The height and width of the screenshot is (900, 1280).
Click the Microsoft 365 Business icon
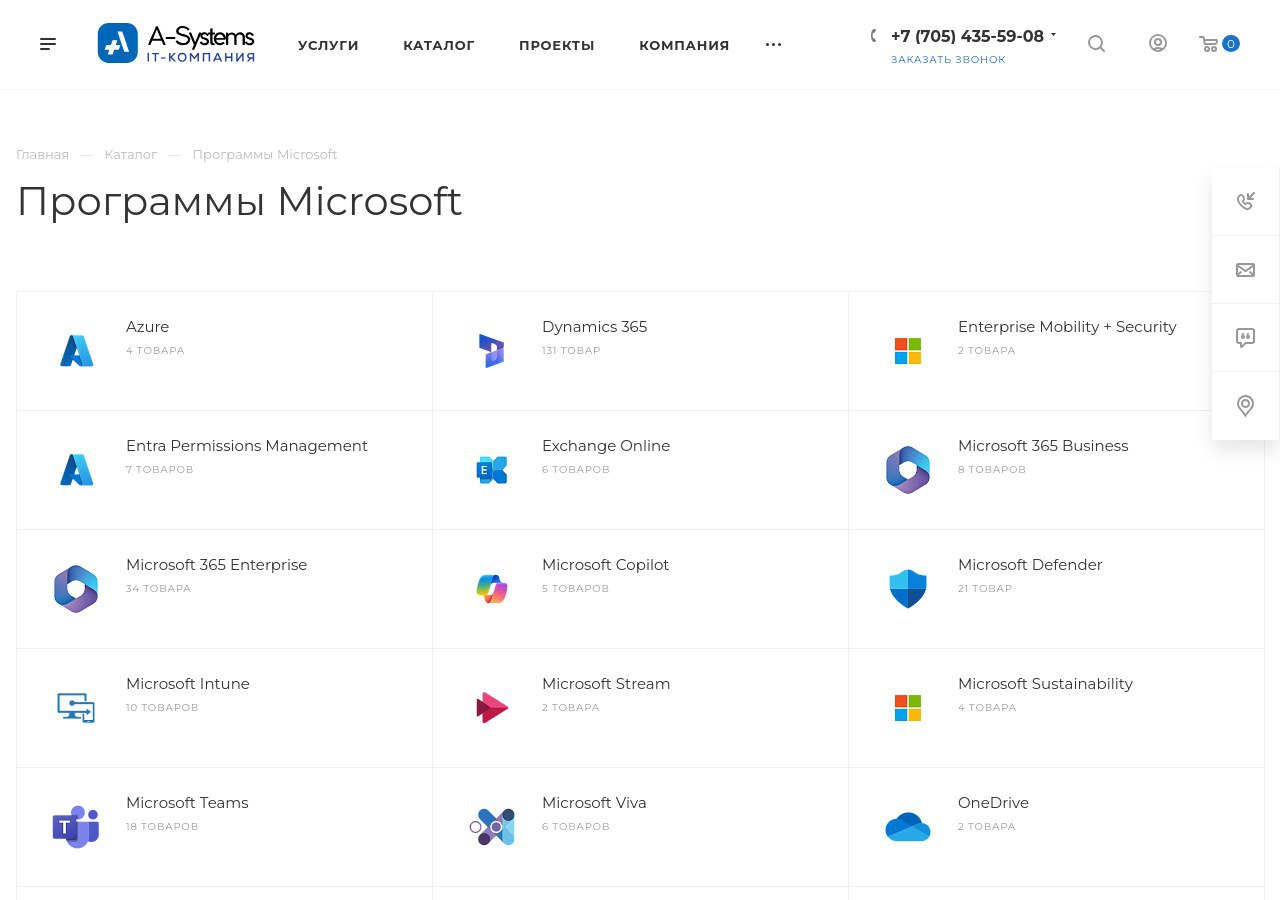[908, 470]
